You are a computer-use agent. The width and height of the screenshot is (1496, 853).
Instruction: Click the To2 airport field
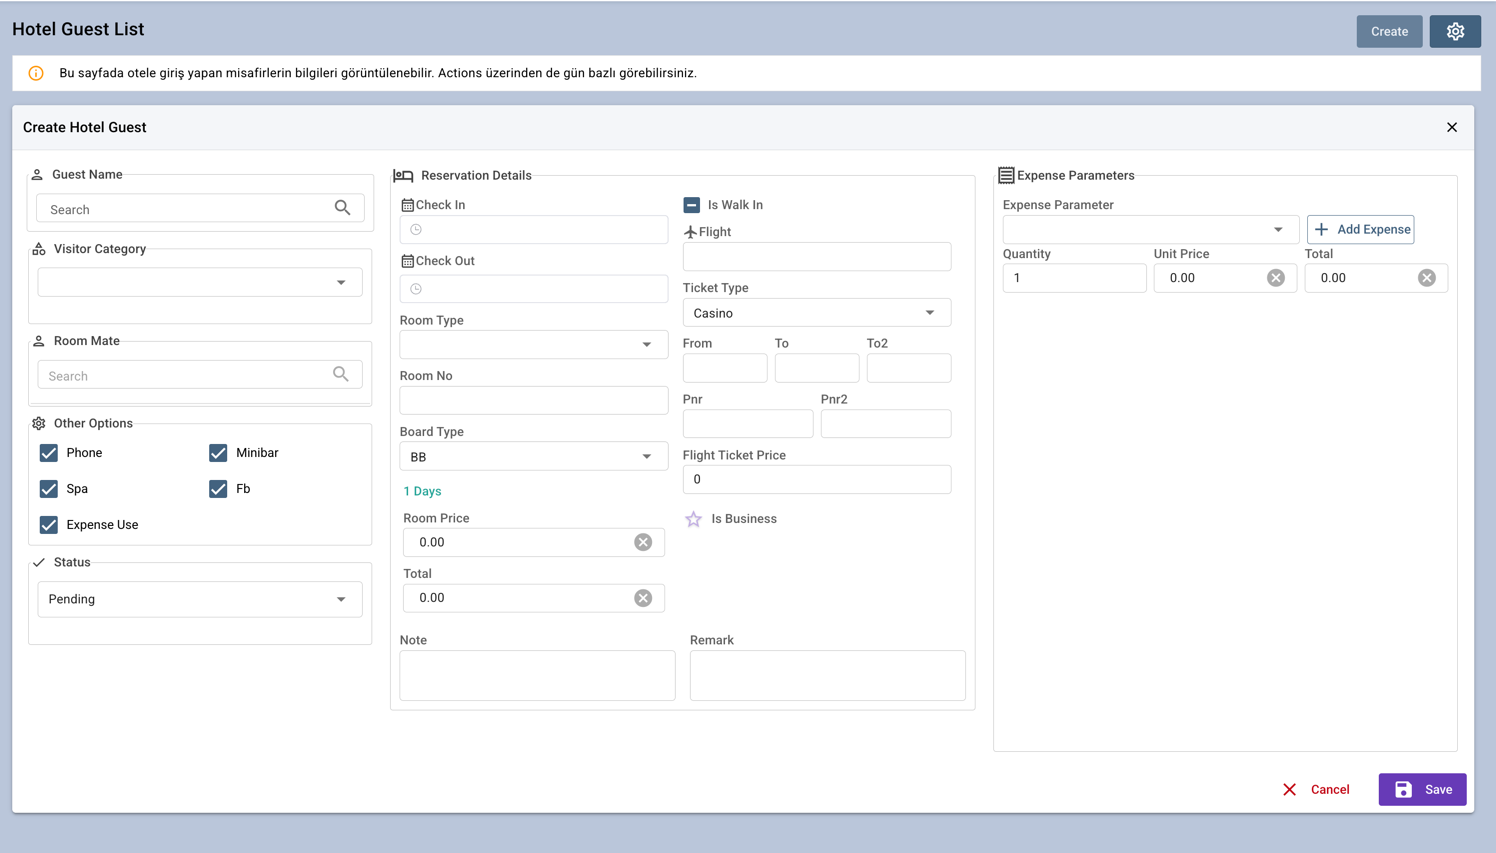pyautogui.click(x=909, y=368)
